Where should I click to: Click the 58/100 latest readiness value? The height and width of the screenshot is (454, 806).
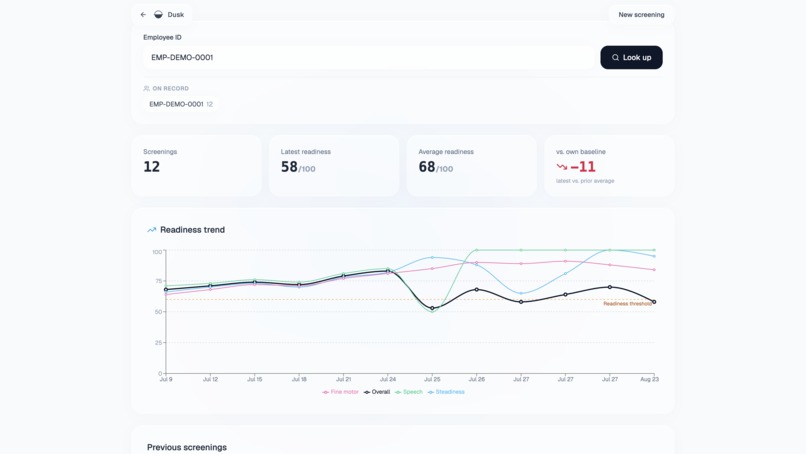click(298, 167)
